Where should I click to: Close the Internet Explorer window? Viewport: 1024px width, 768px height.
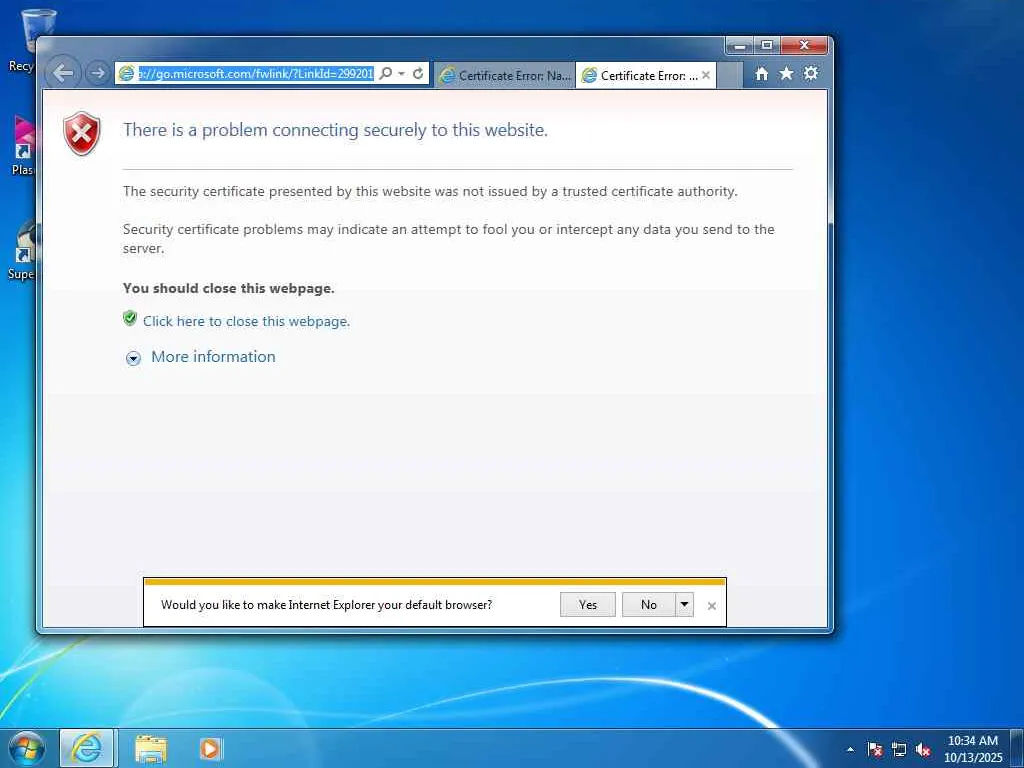click(804, 46)
